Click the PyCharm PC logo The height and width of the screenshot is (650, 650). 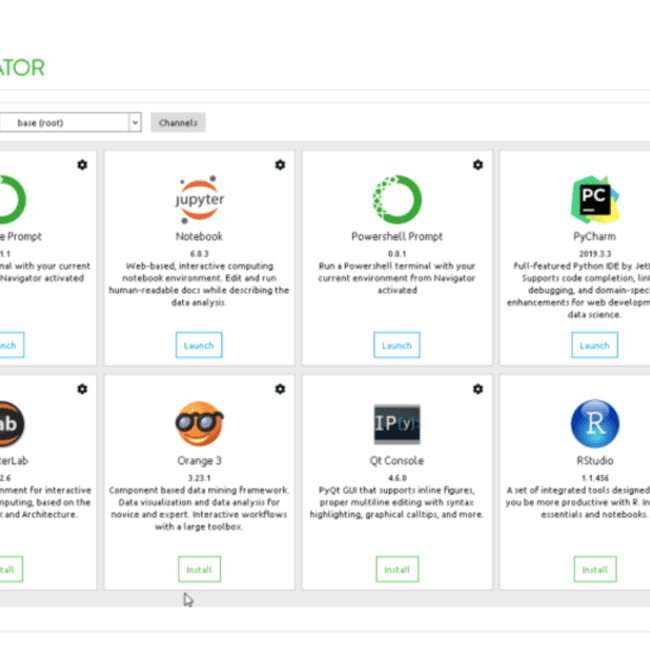[595, 199]
